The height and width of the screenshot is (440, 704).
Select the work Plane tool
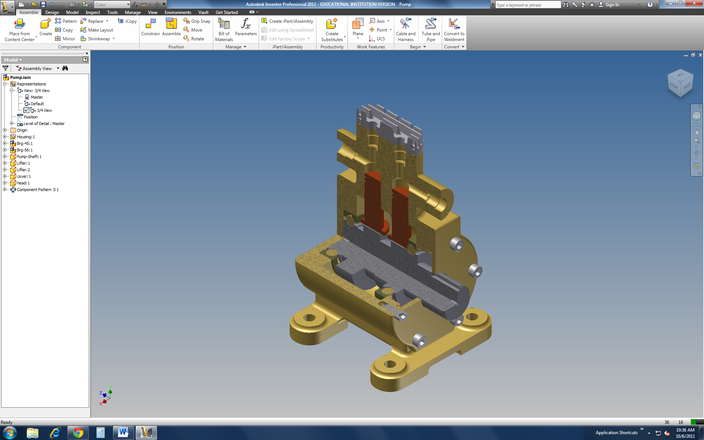coord(358,27)
